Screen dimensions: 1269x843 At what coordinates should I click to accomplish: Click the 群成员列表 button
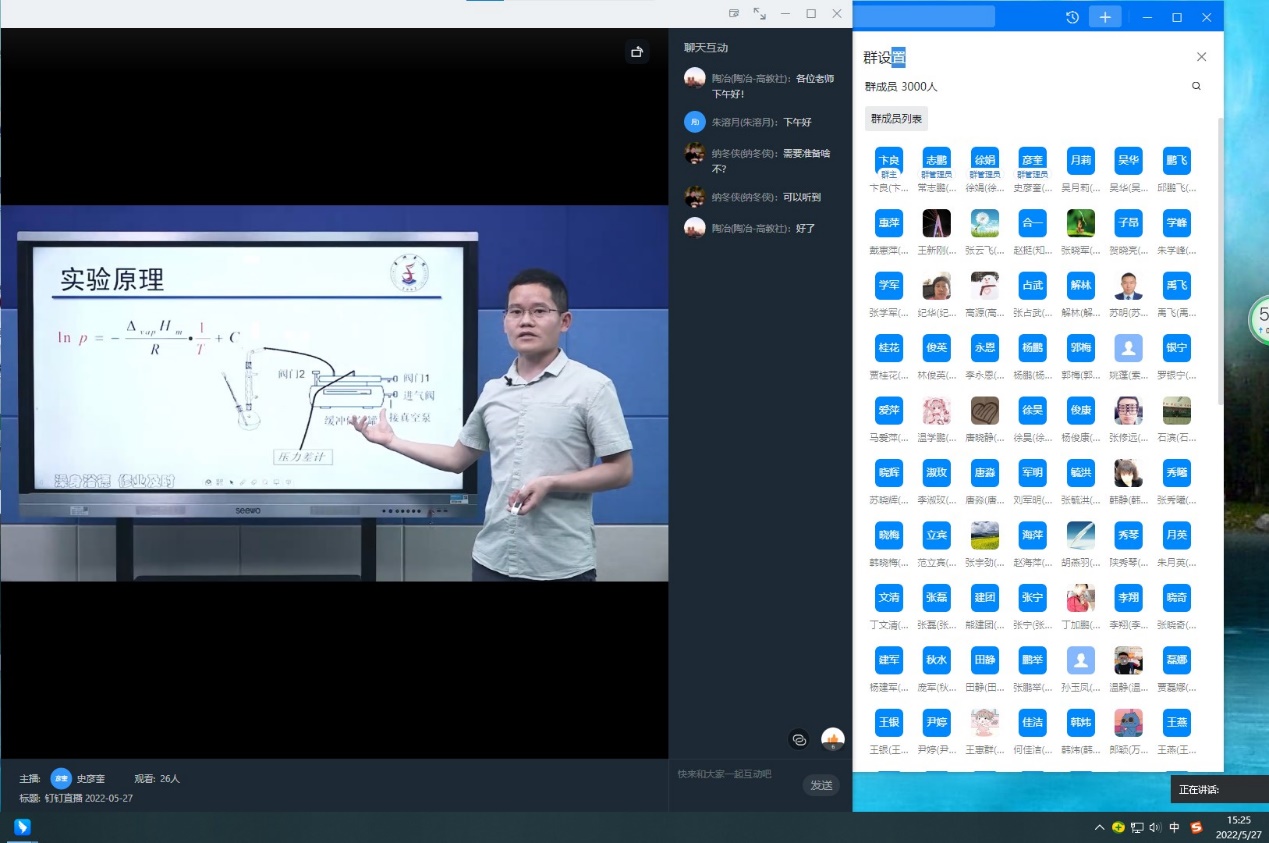(x=896, y=118)
